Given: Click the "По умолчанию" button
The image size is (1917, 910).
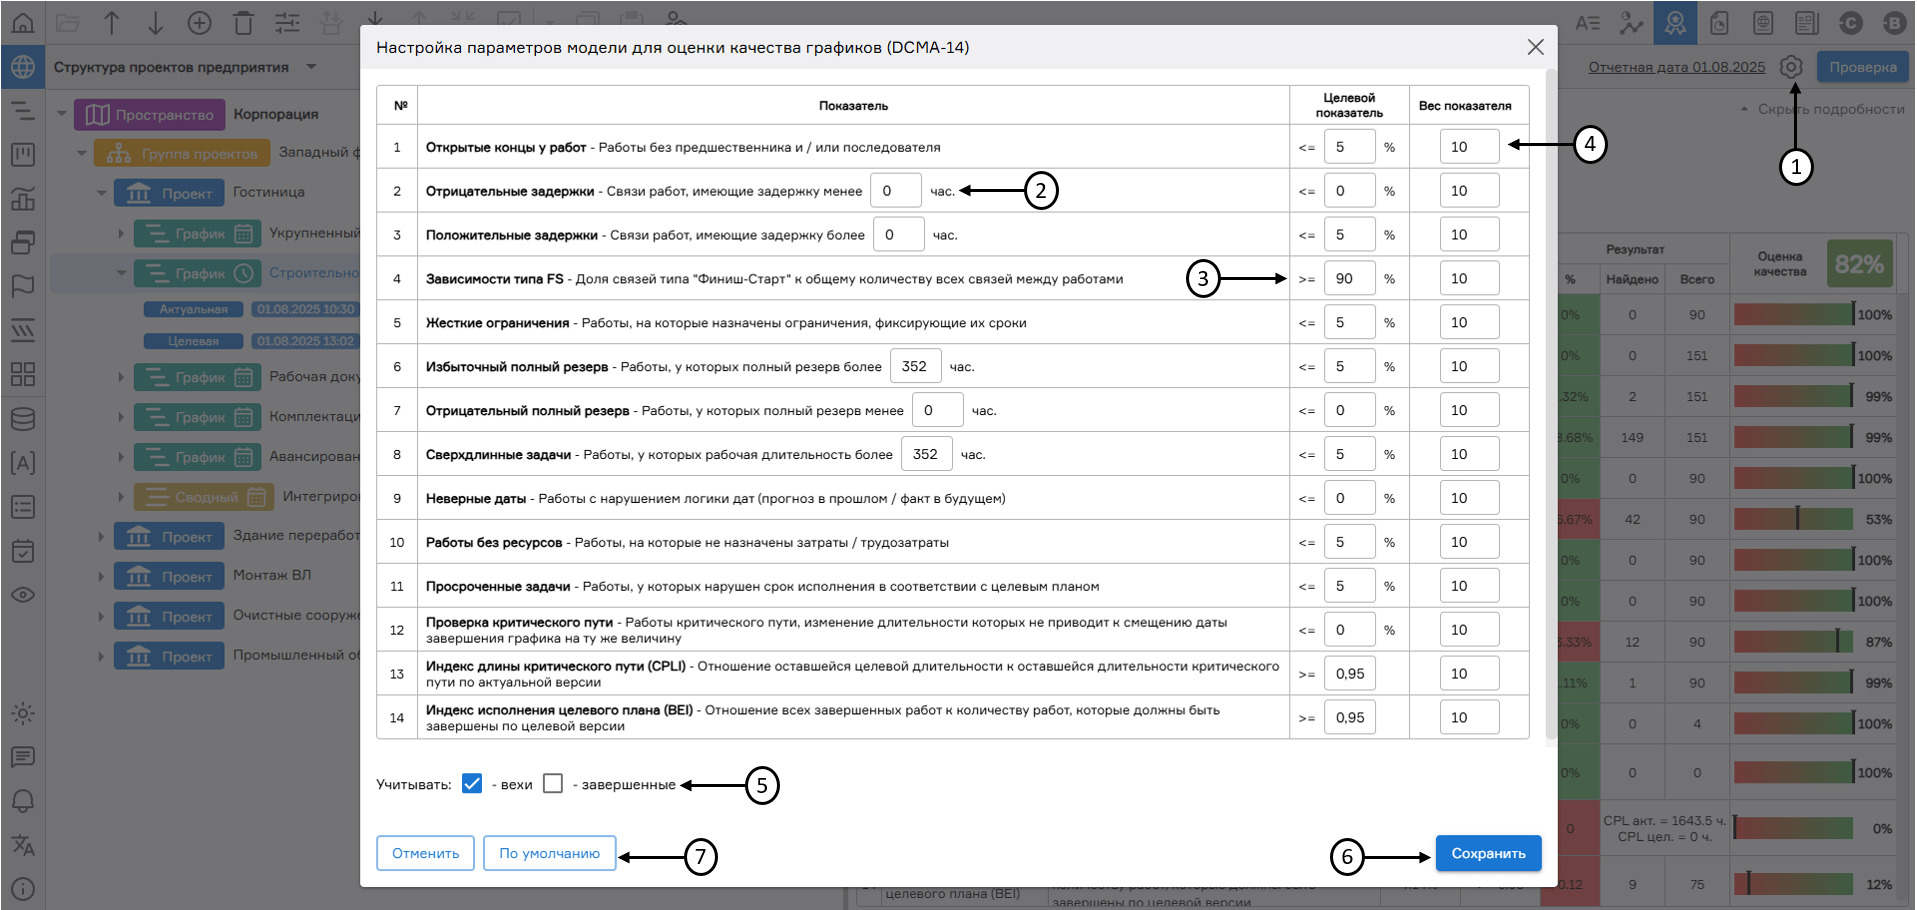Looking at the screenshot, I should 549,853.
